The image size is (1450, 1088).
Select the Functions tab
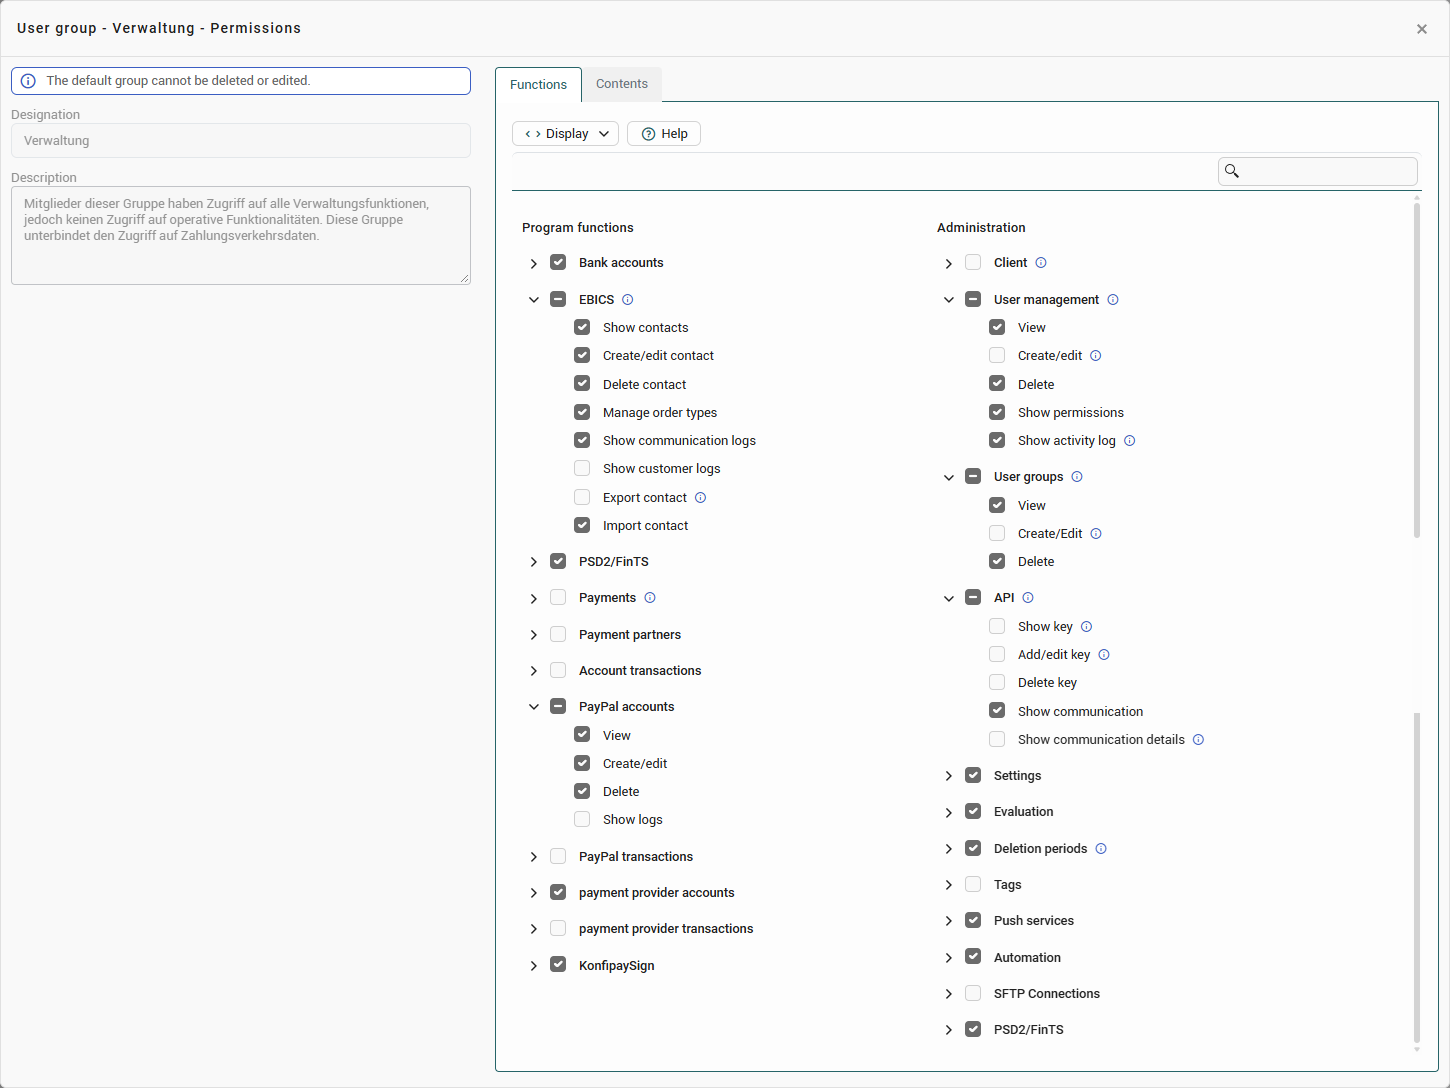point(538,85)
